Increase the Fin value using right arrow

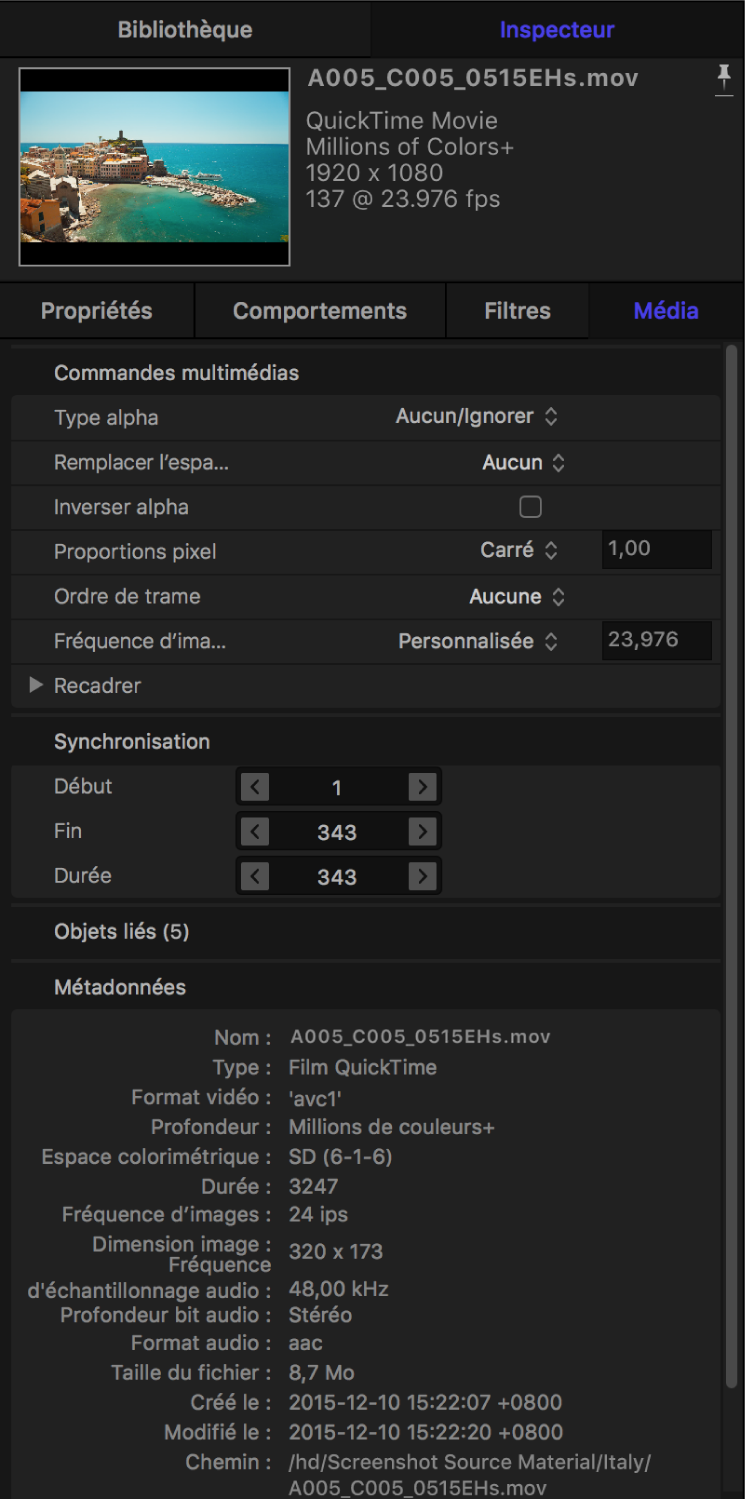[x=423, y=832]
